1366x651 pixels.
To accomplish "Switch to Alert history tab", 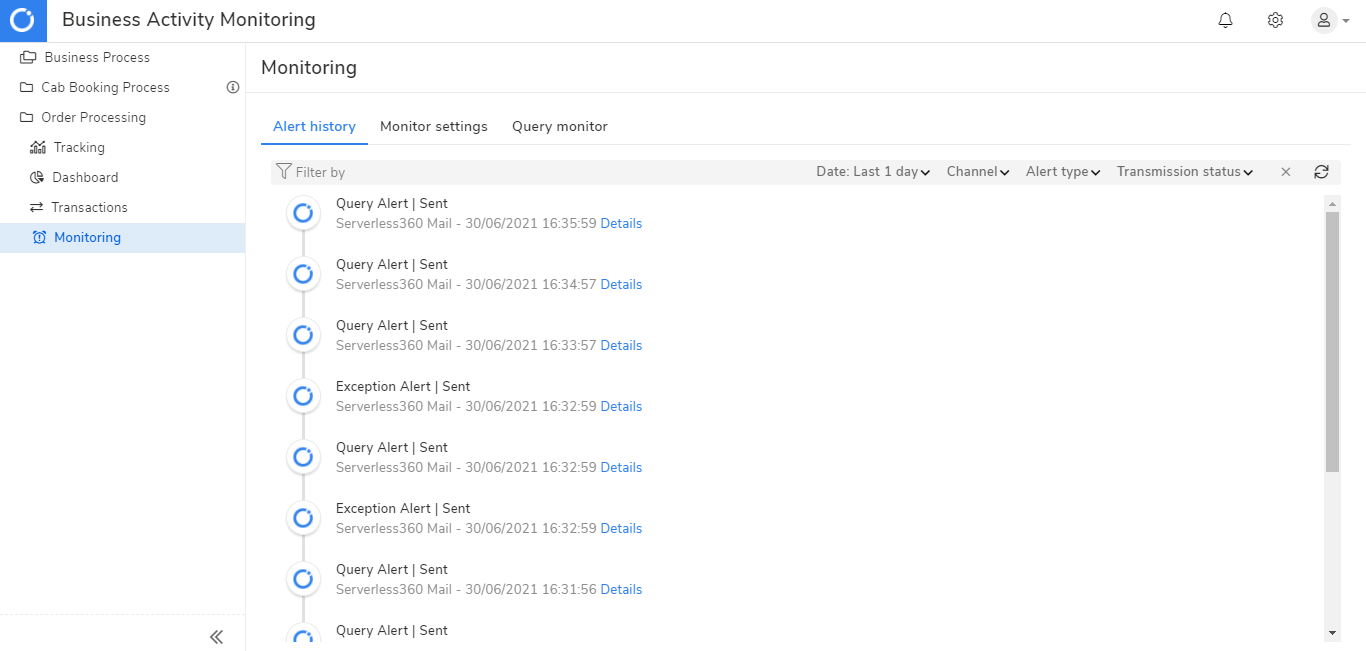I will tap(314, 126).
